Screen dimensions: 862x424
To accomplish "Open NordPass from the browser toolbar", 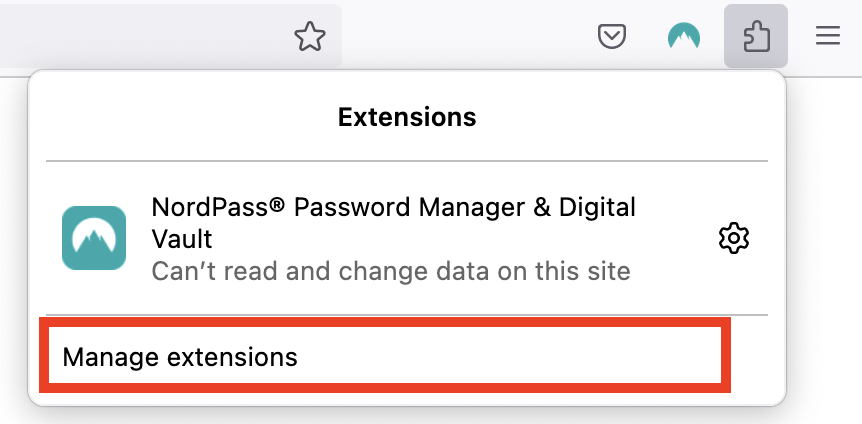I will [684, 38].
